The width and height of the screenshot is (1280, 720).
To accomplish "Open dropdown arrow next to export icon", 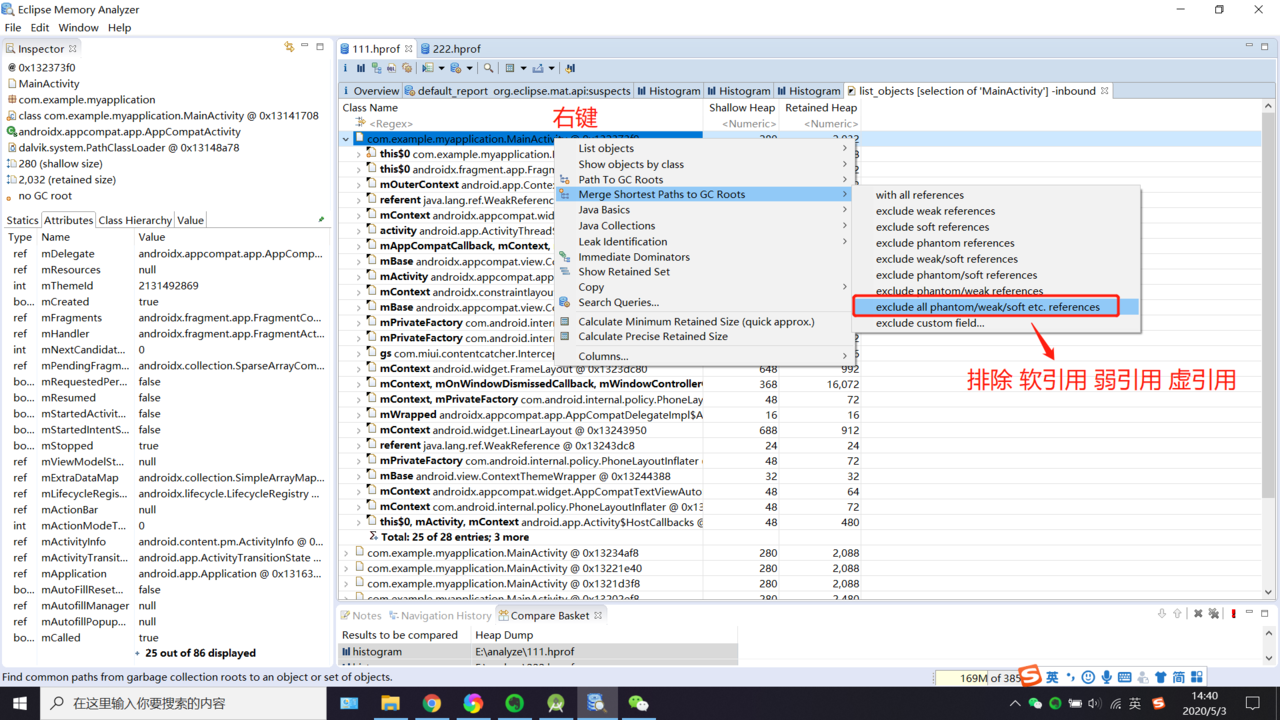I will tap(551, 68).
